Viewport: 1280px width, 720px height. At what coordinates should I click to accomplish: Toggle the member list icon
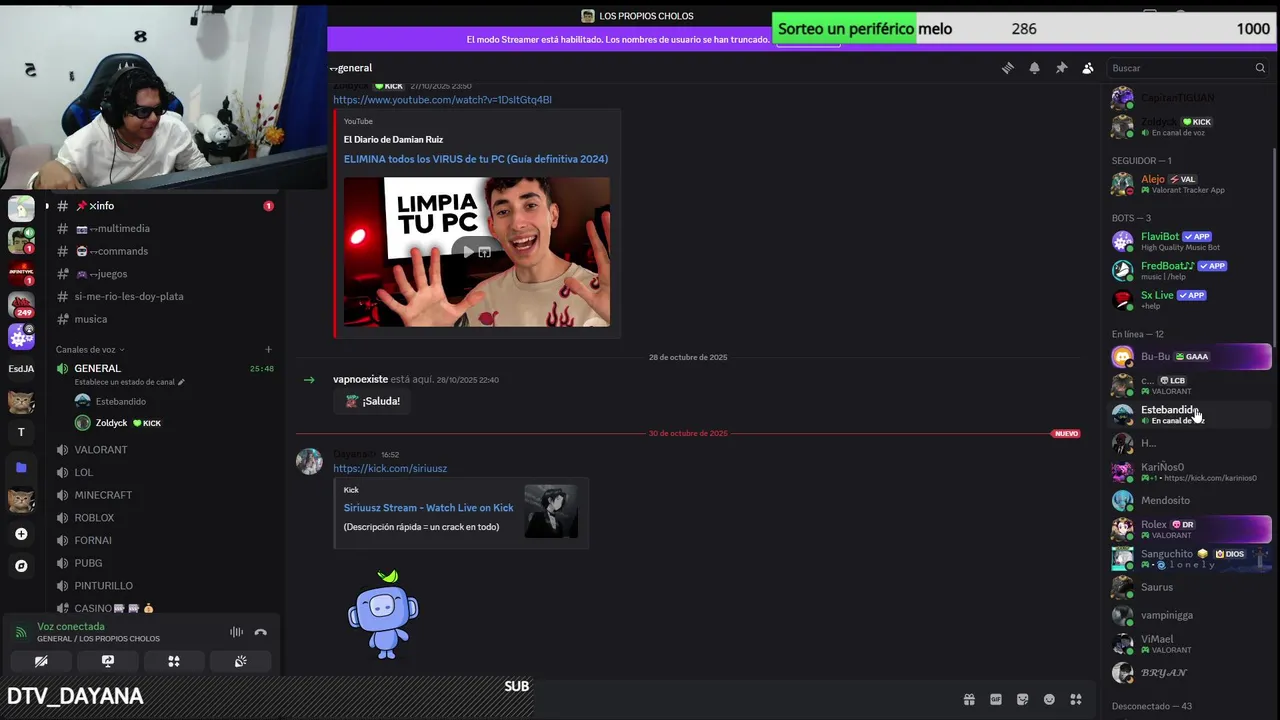(x=1088, y=68)
